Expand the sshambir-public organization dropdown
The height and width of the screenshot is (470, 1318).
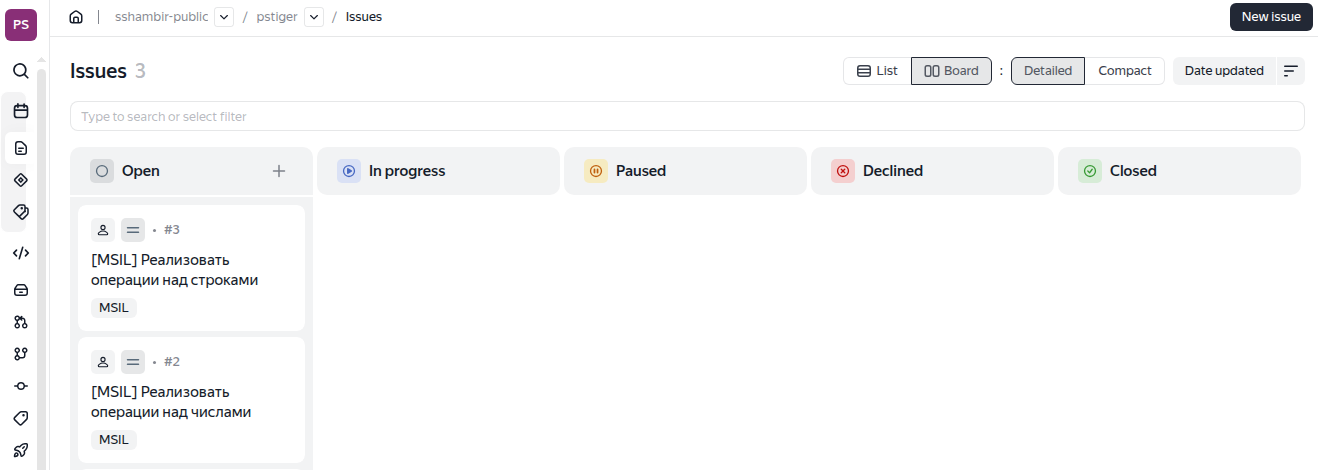[x=224, y=17]
